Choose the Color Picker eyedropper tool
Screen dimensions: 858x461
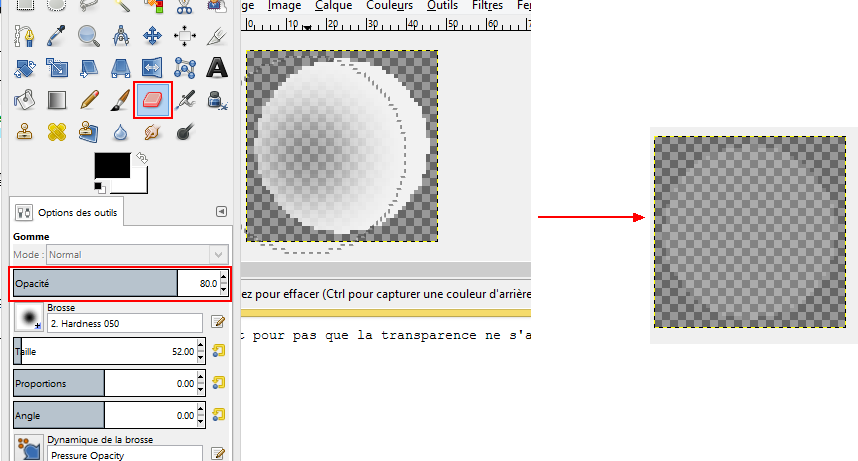click(56, 37)
